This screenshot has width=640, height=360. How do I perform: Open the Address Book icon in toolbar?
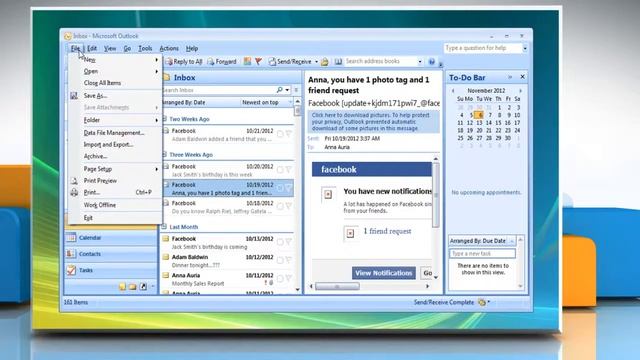(x=338, y=62)
